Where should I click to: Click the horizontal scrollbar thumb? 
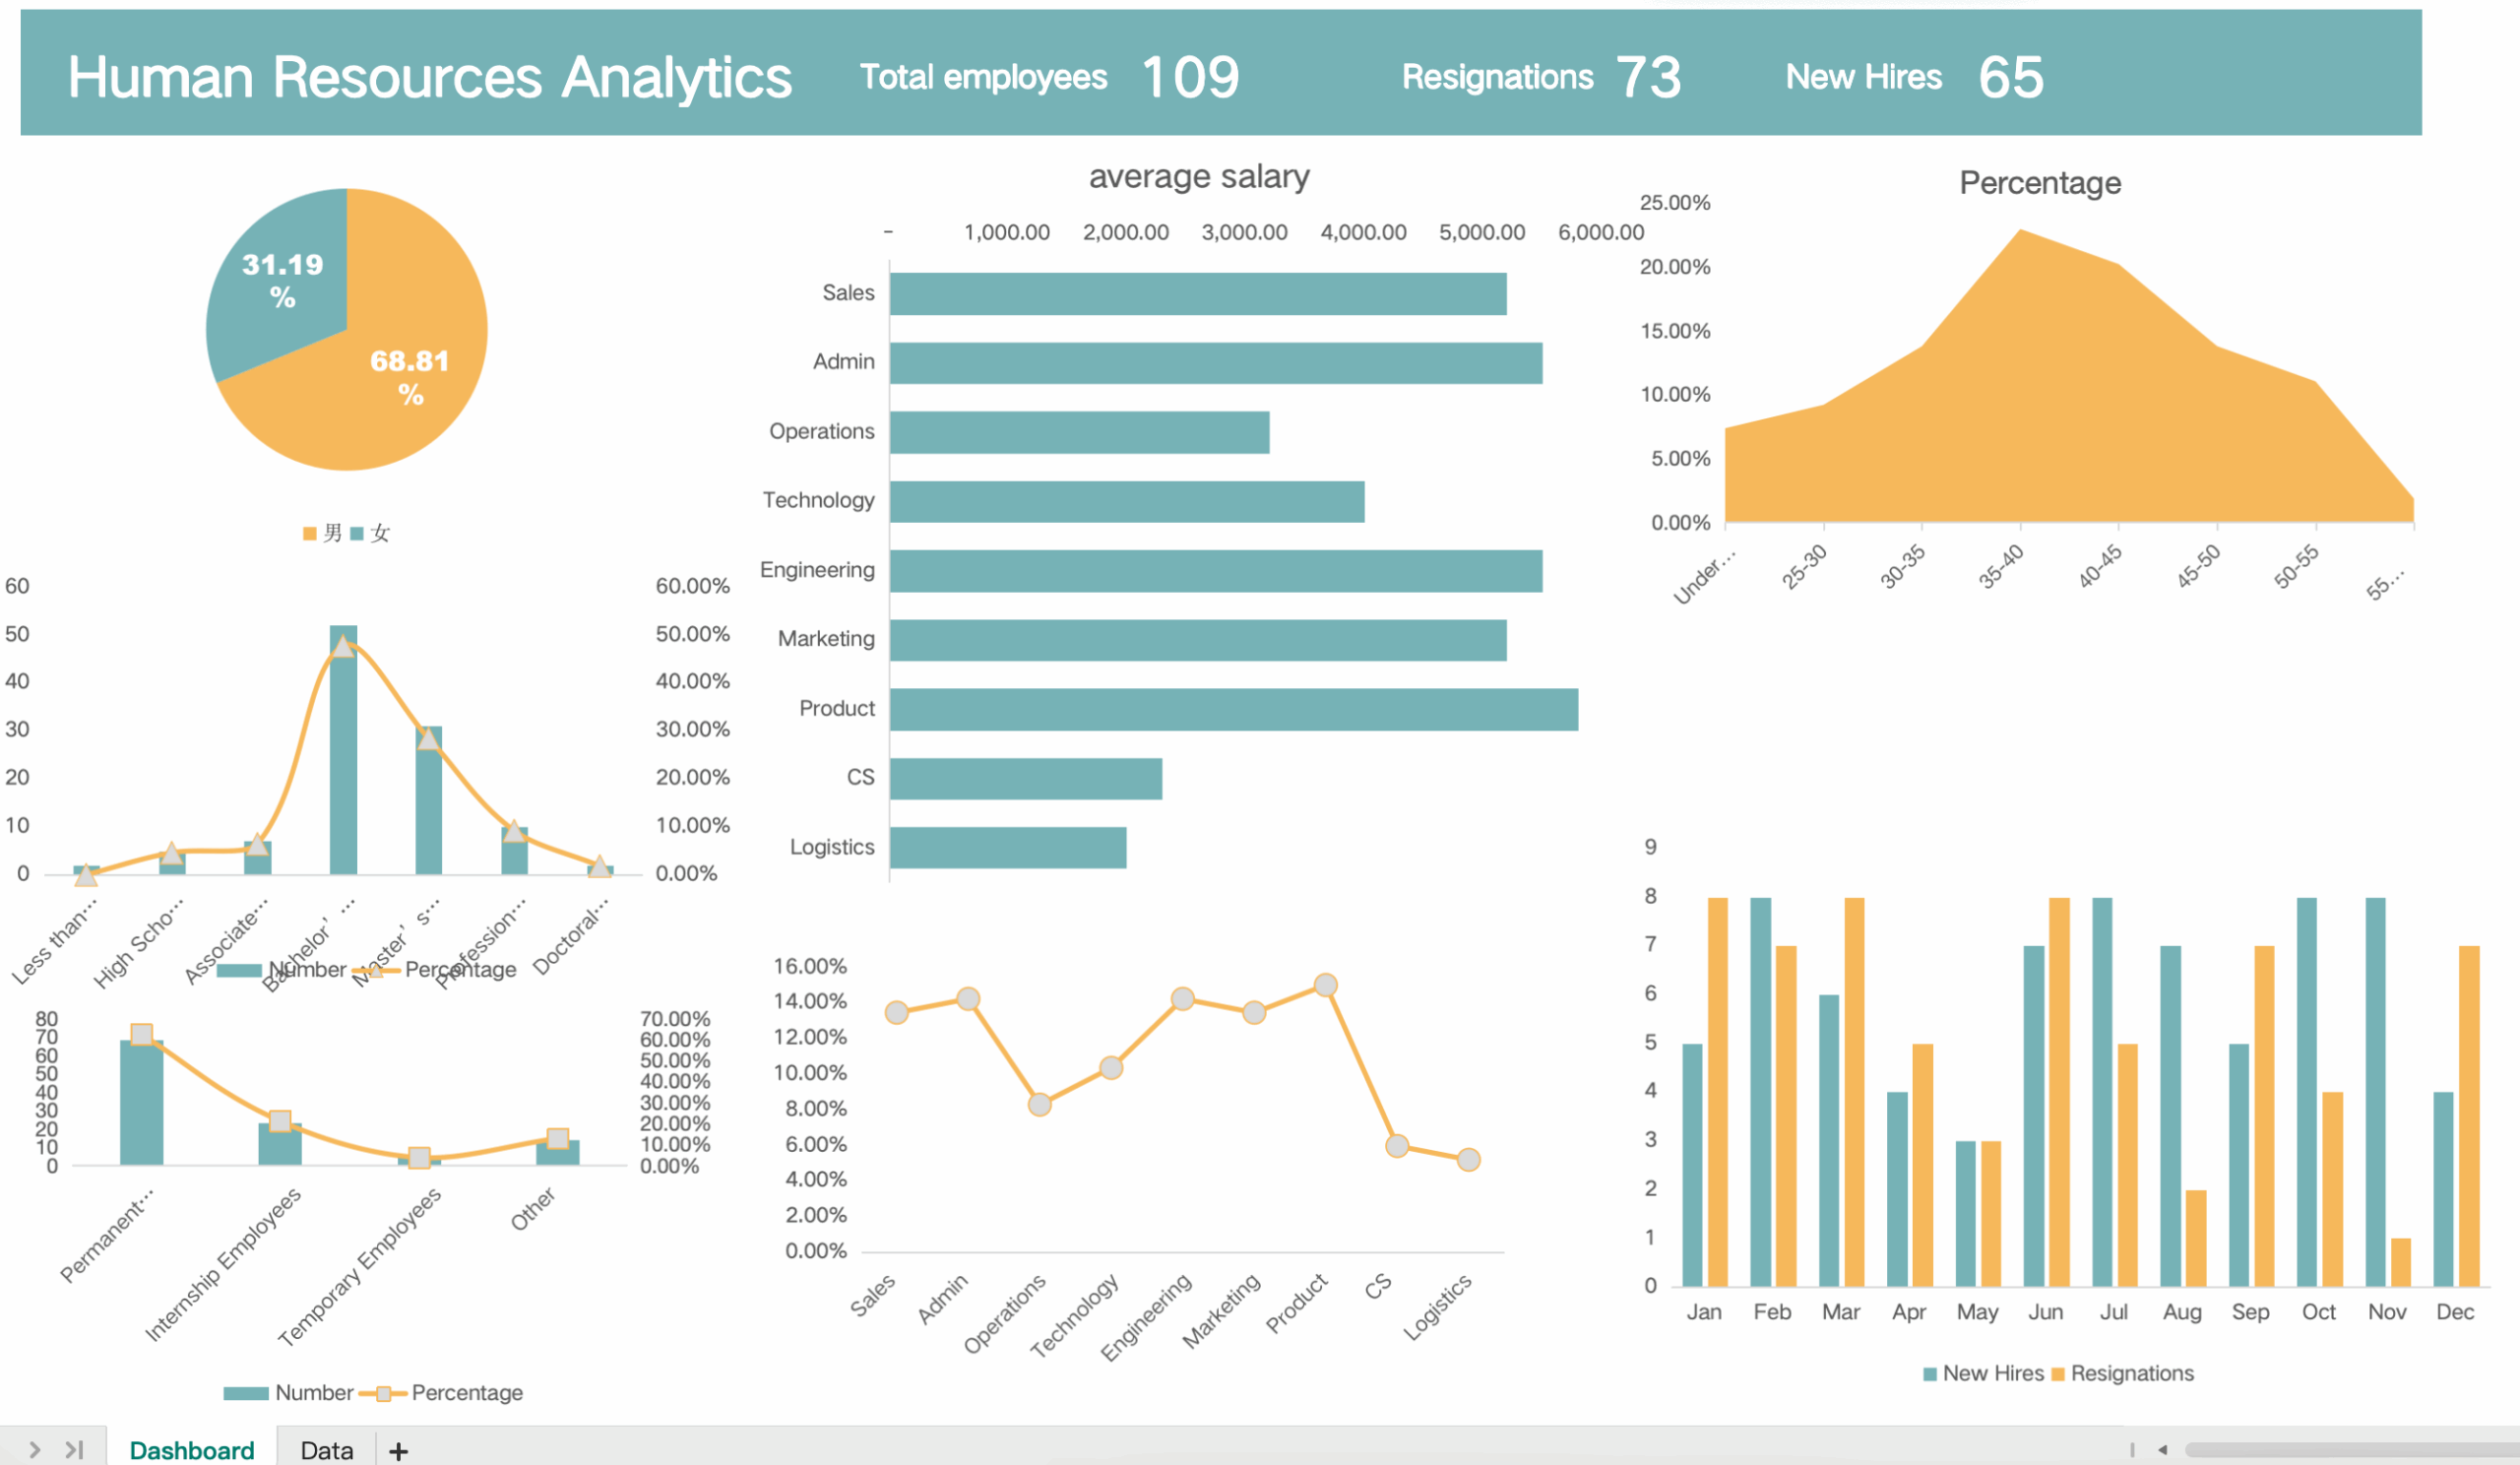(x=2350, y=1449)
